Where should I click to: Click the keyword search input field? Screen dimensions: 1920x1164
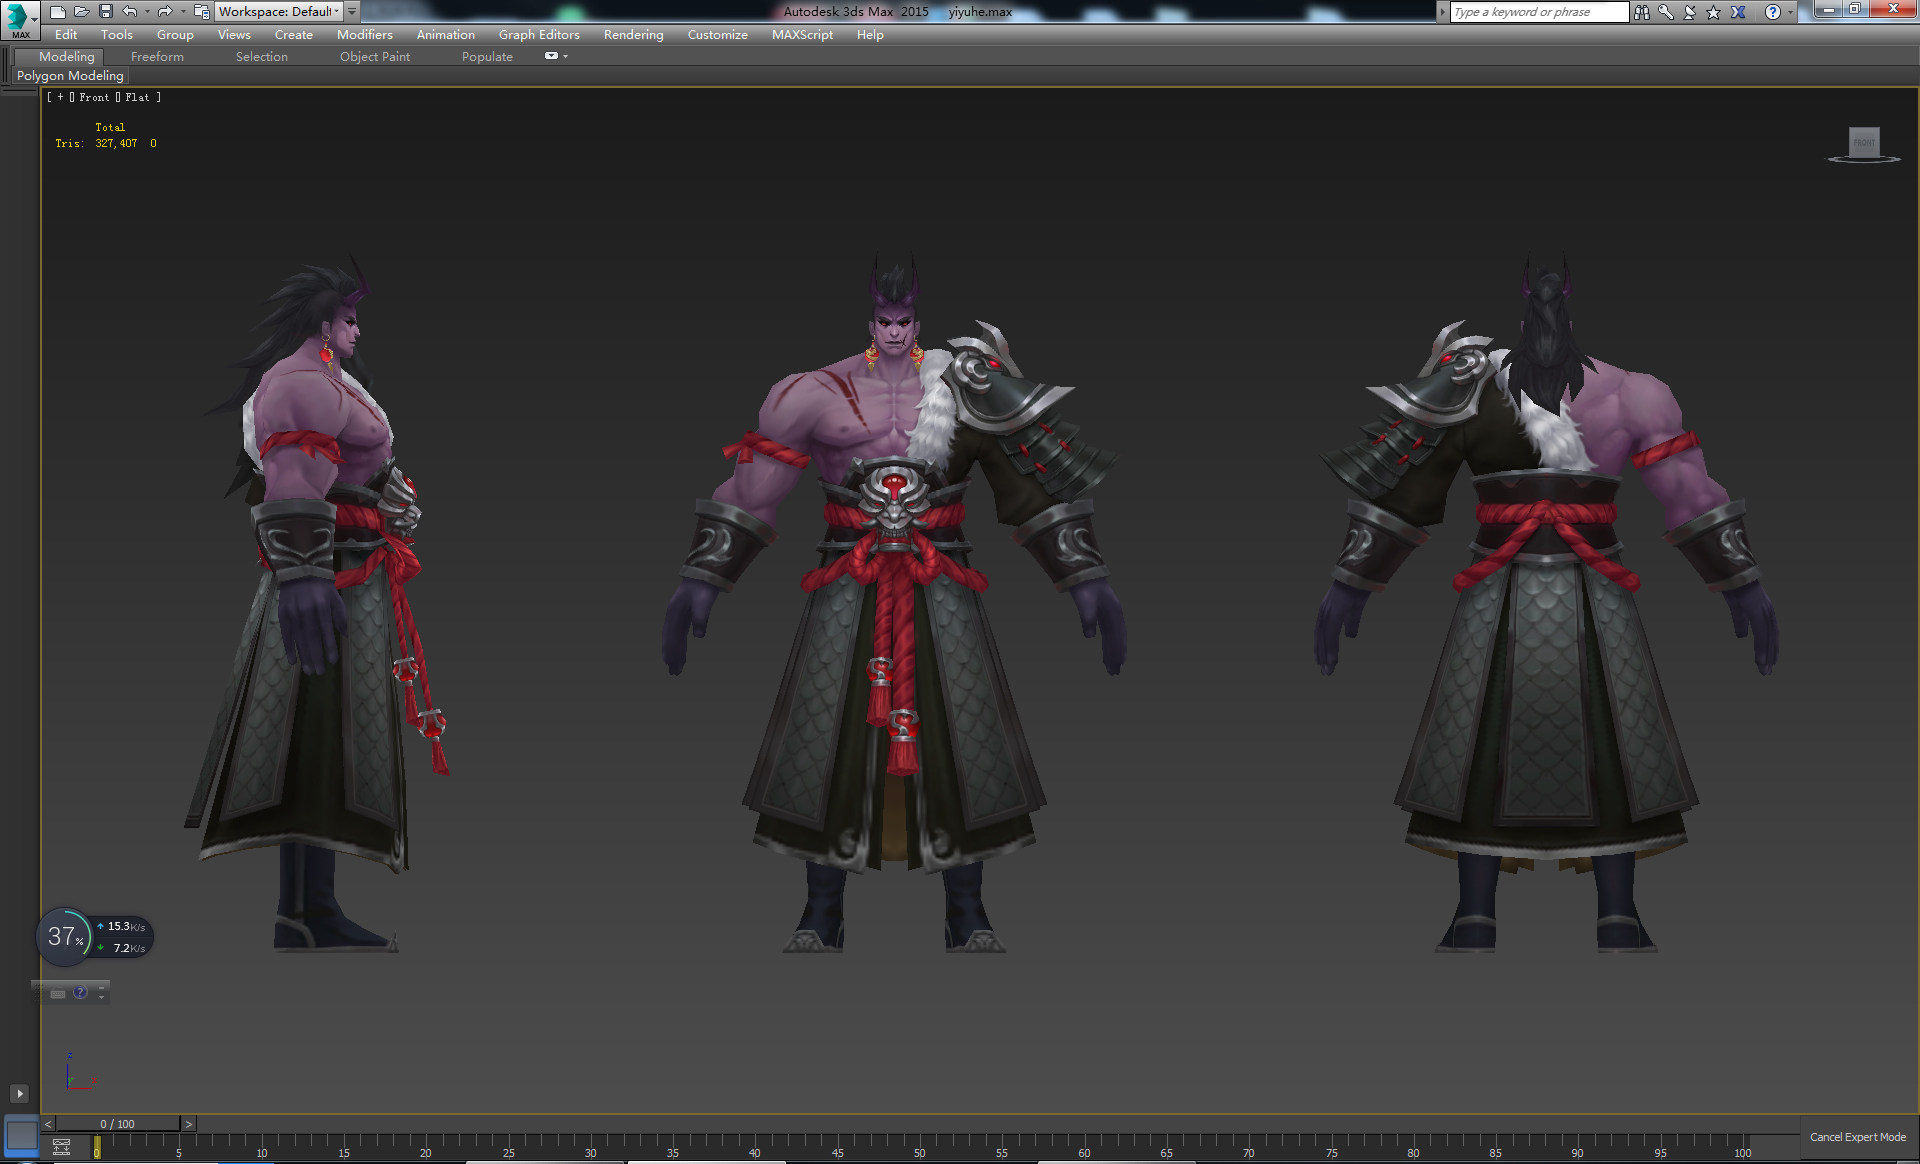click(1538, 12)
